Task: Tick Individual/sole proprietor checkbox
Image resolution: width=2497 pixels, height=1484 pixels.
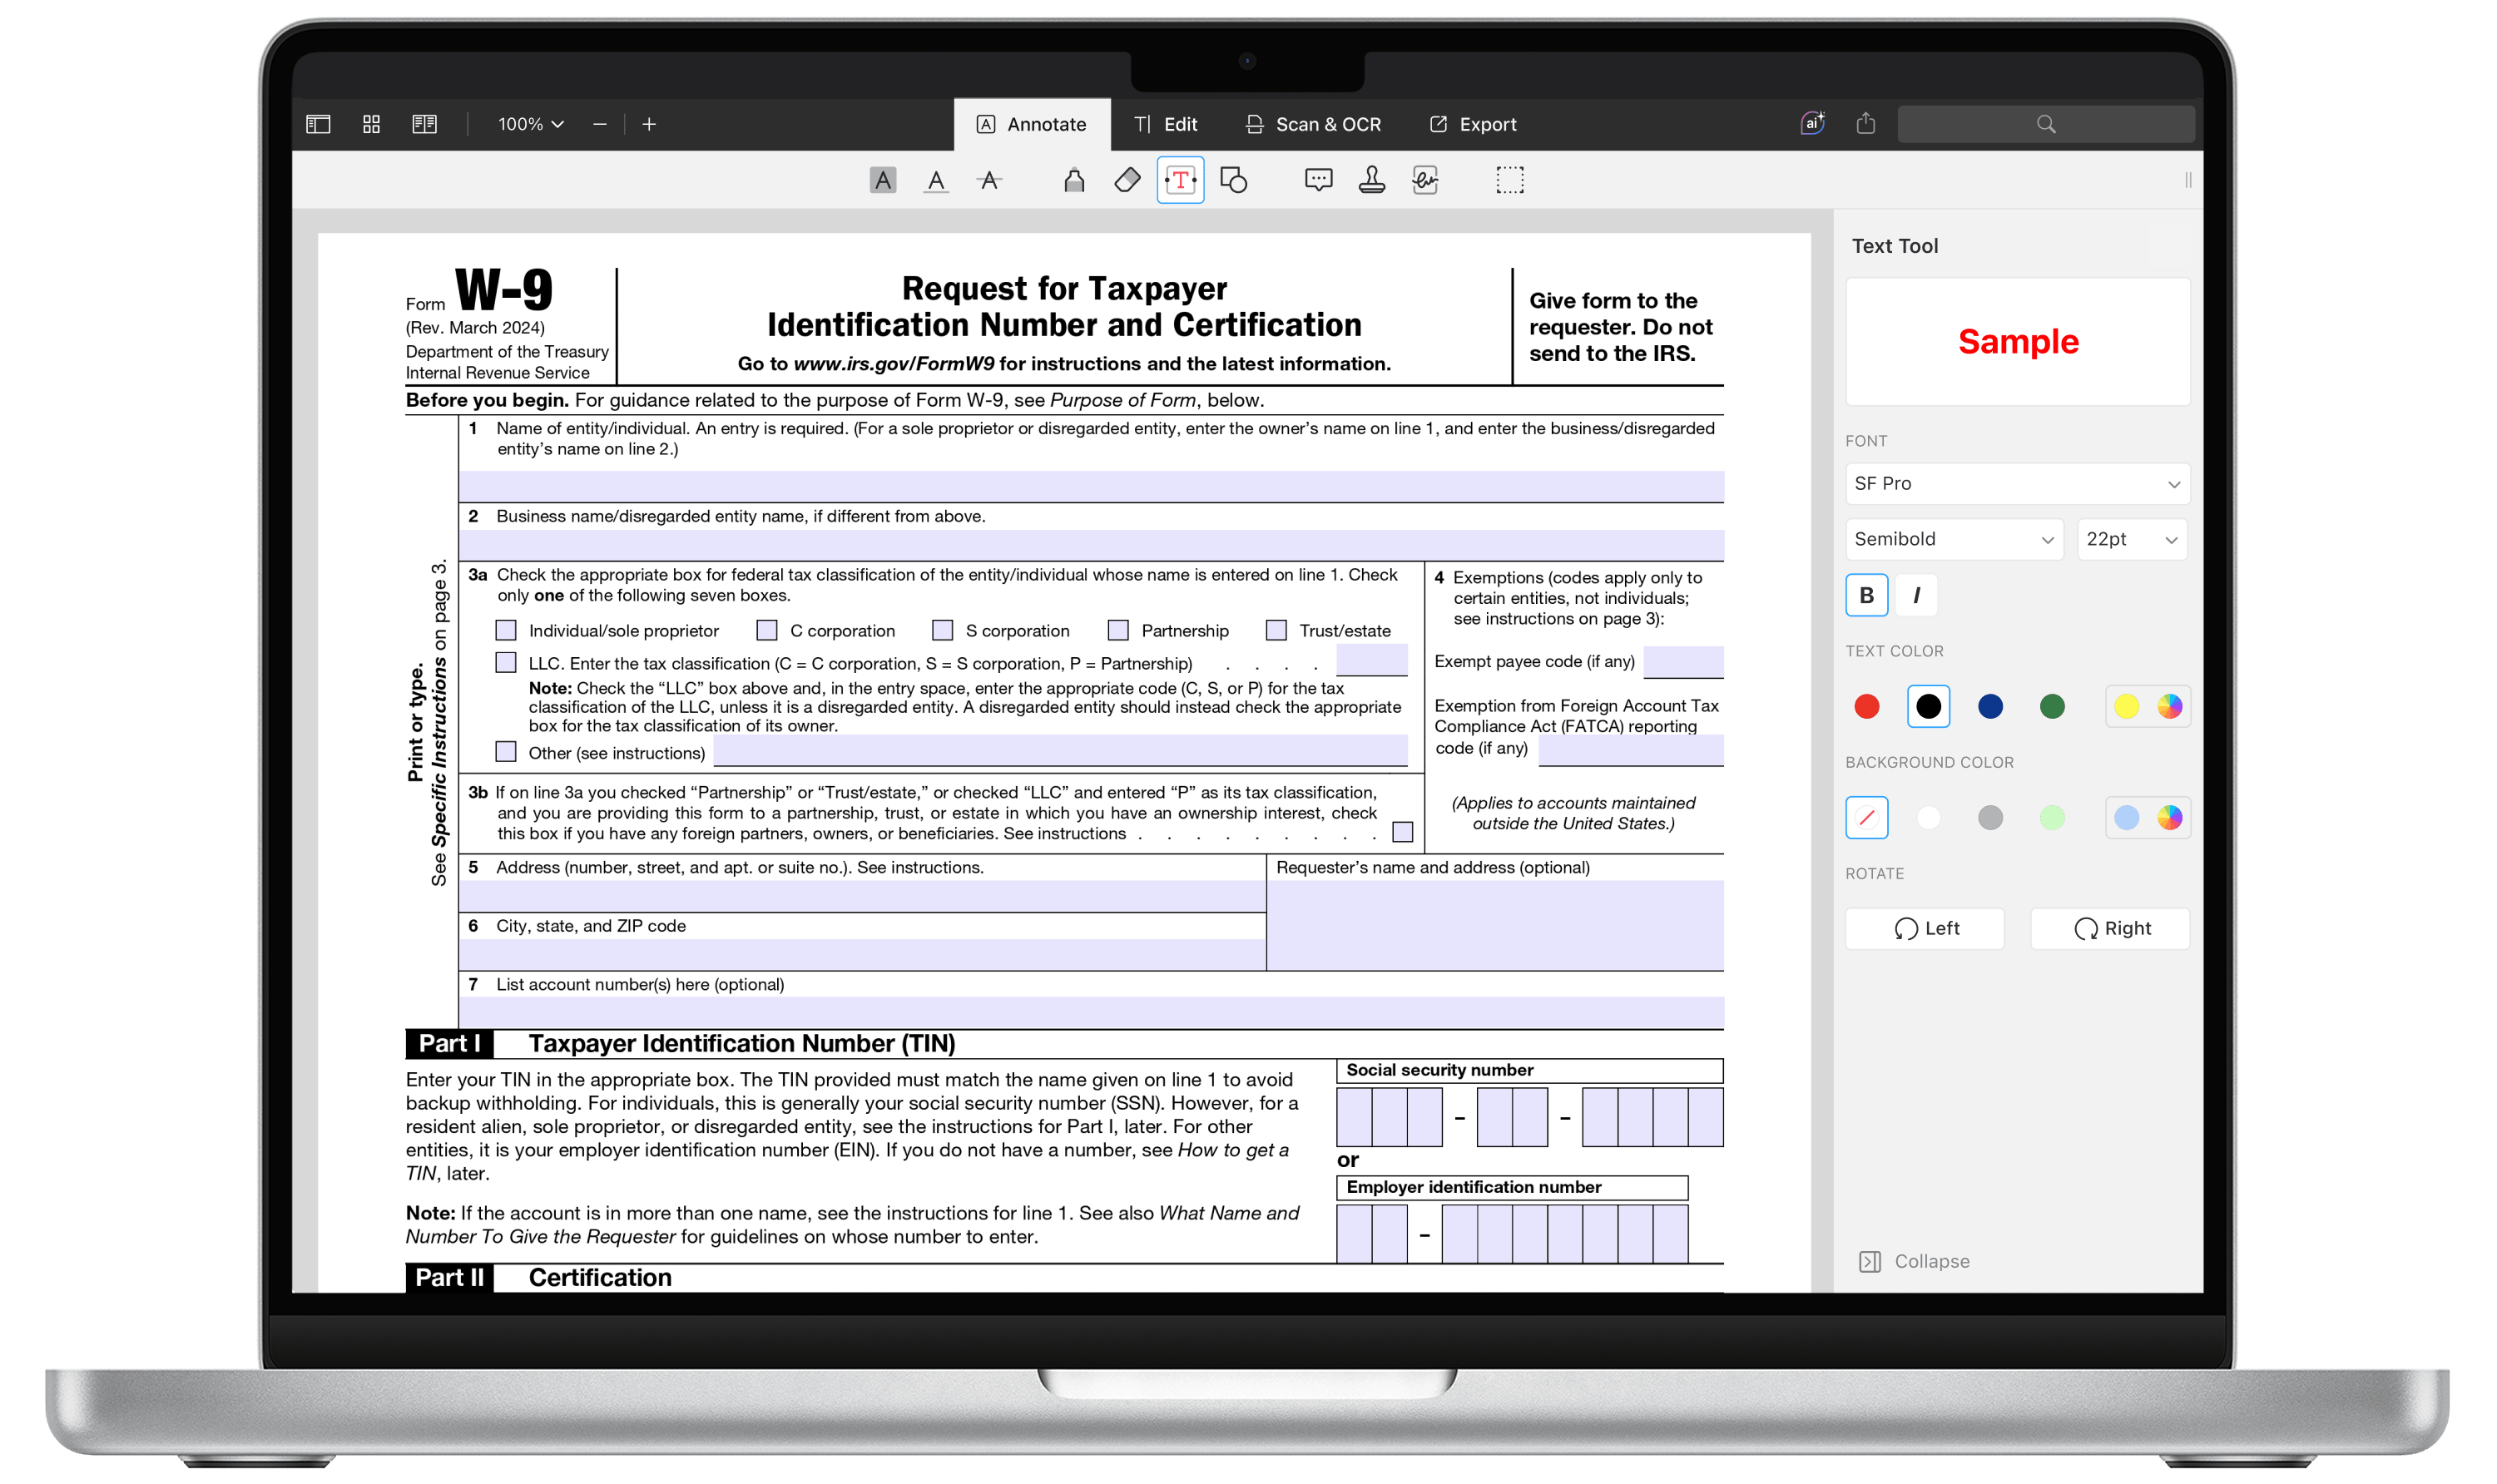Action: (x=506, y=630)
